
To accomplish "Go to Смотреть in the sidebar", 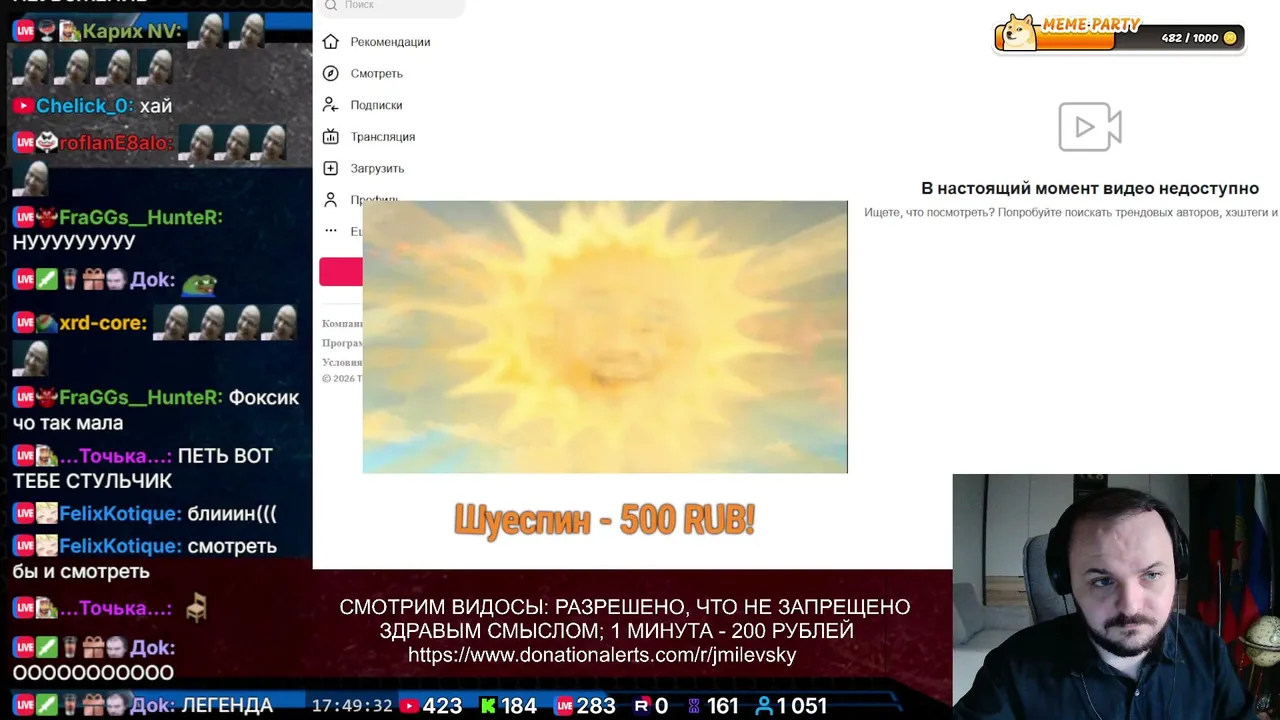I will (362, 73).
